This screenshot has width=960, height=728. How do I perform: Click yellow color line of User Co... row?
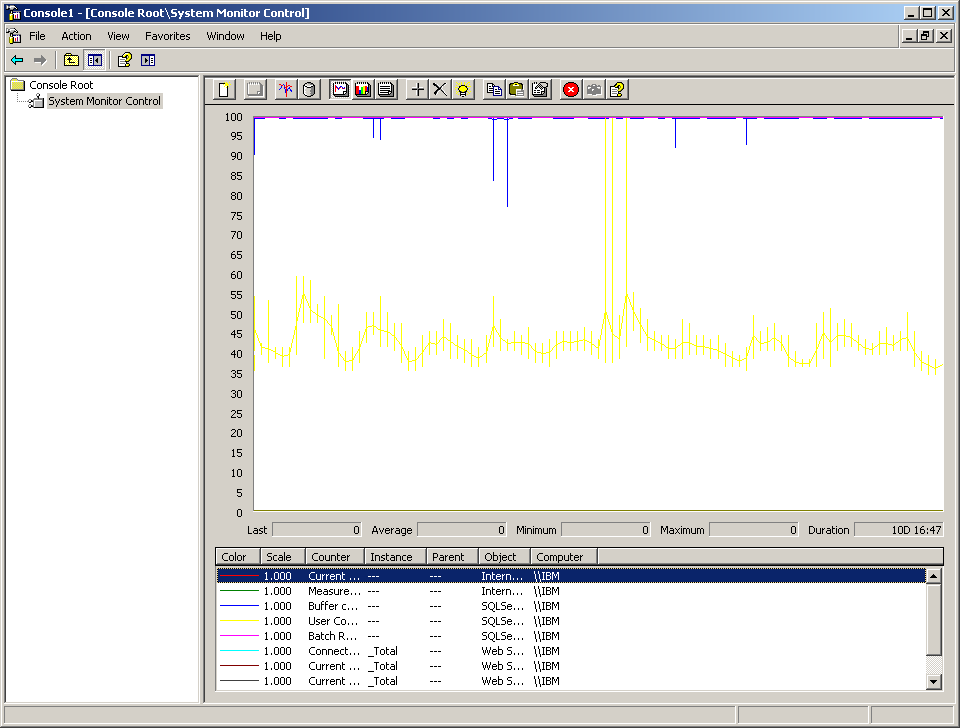239,621
